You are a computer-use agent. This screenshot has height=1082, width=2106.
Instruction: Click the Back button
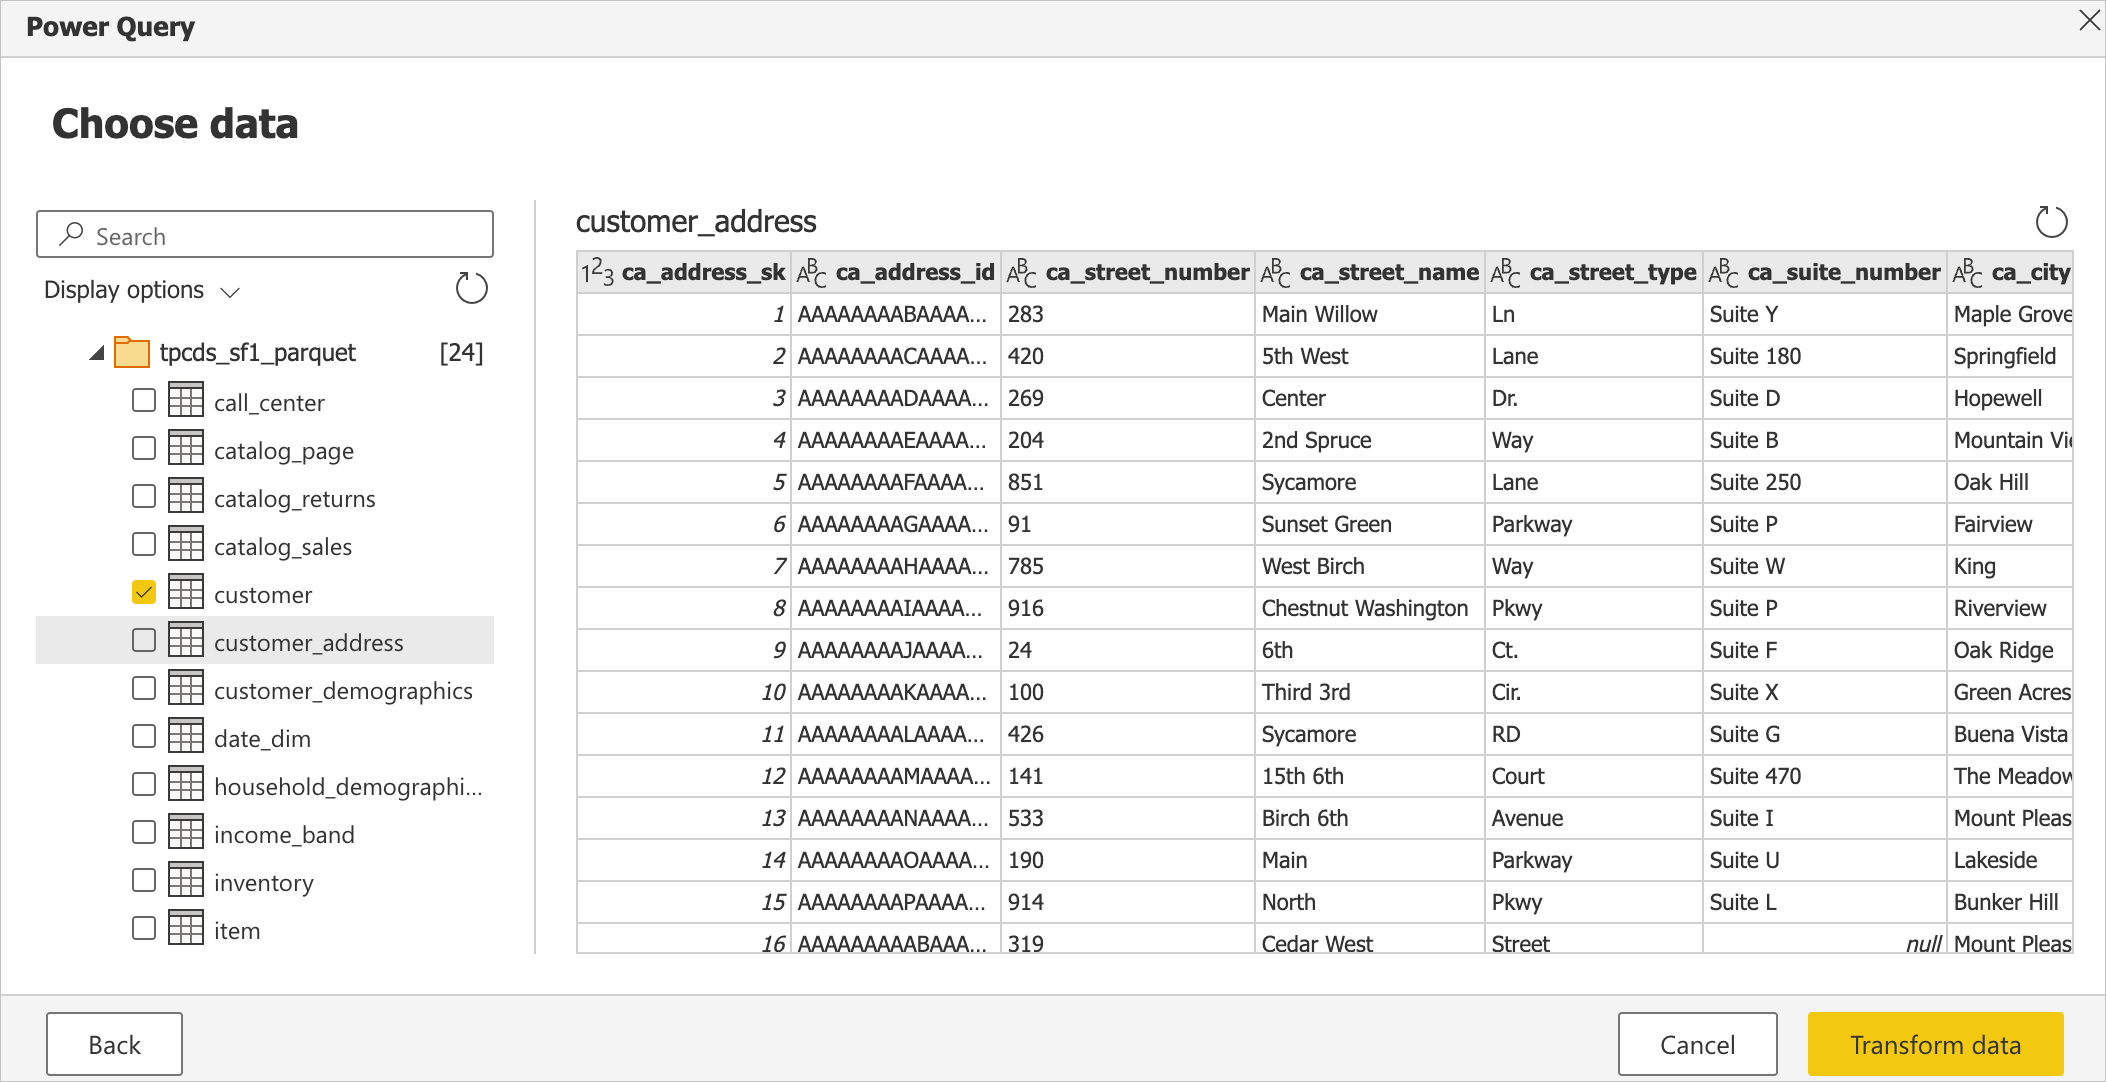[x=116, y=1043]
